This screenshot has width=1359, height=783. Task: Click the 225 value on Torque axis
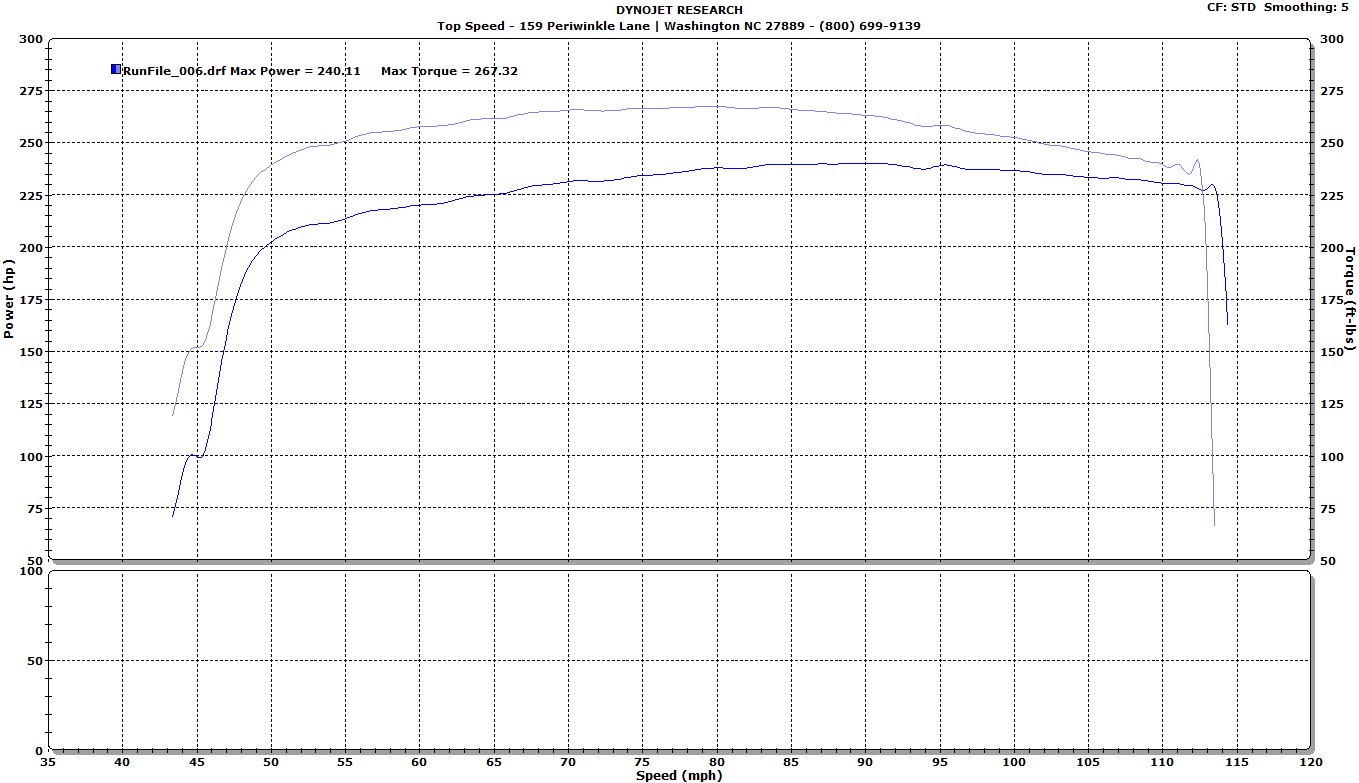(x=1331, y=195)
